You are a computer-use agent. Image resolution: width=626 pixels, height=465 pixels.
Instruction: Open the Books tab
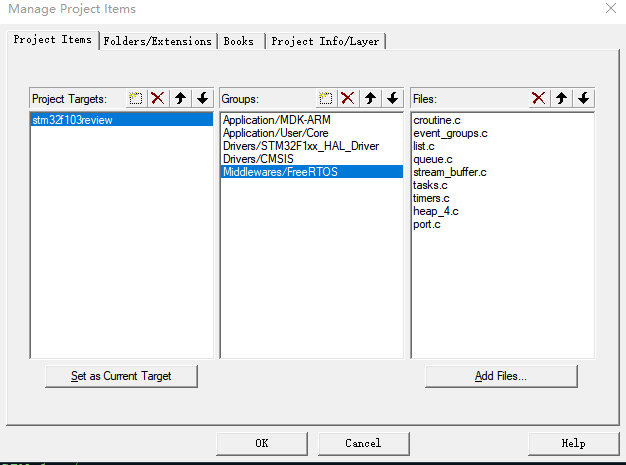(x=241, y=41)
